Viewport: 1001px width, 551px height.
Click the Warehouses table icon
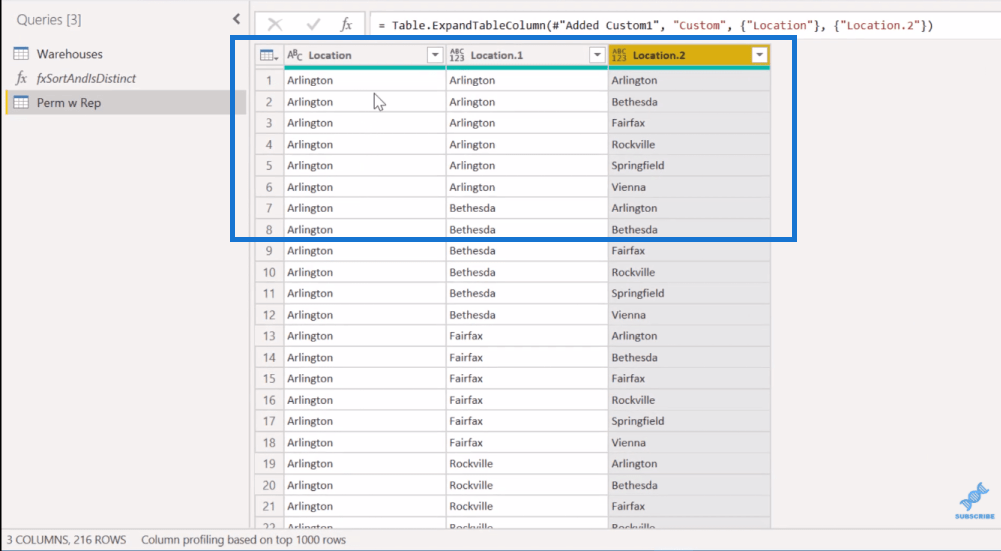(21, 54)
